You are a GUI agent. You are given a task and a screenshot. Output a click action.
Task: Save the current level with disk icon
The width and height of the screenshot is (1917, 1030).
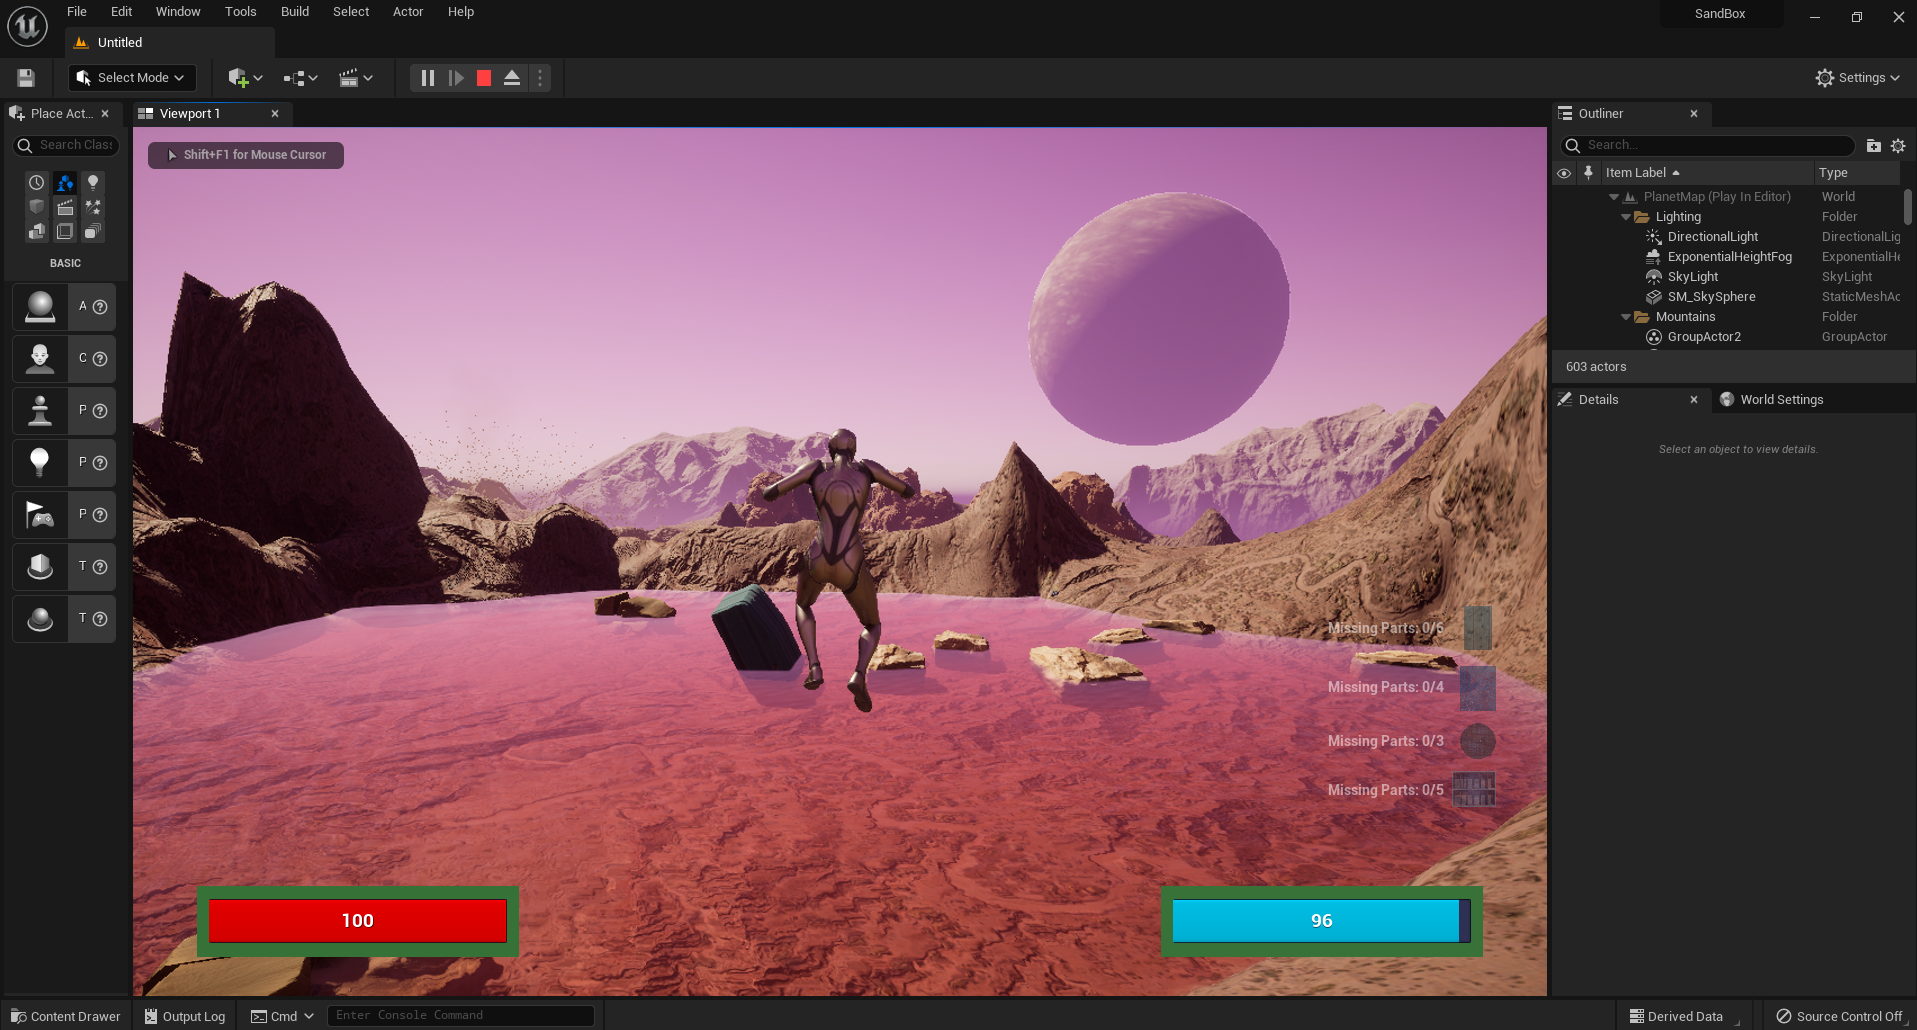(x=26, y=78)
